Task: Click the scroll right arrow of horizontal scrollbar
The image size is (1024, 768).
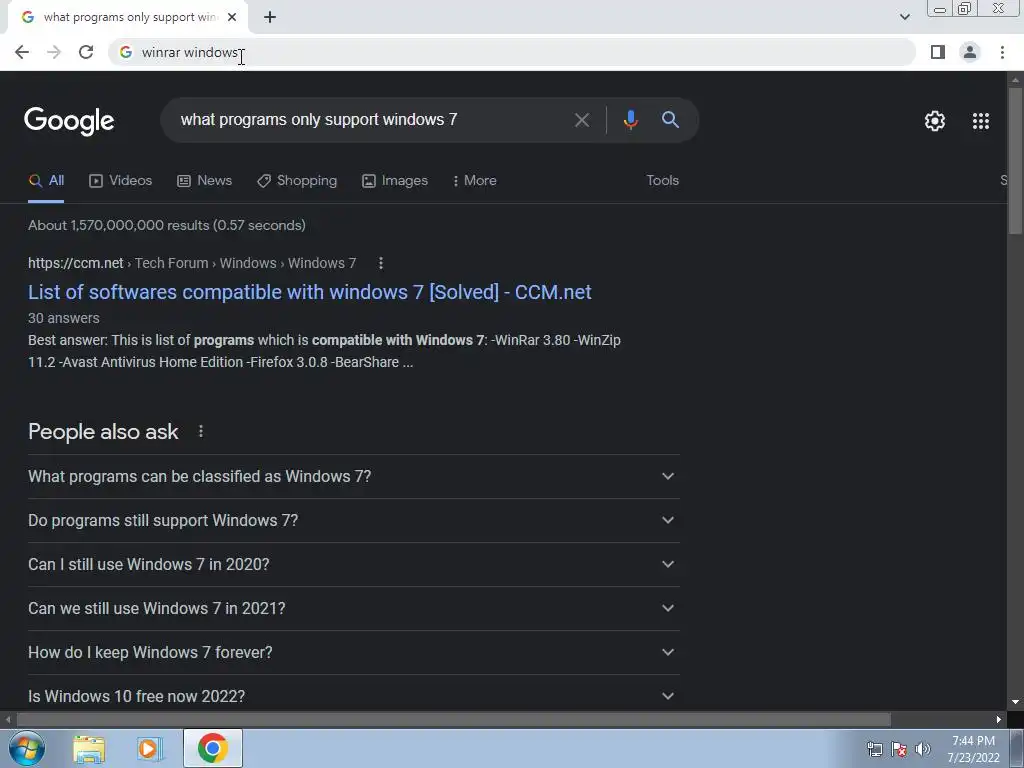Action: (x=999, y=720)
